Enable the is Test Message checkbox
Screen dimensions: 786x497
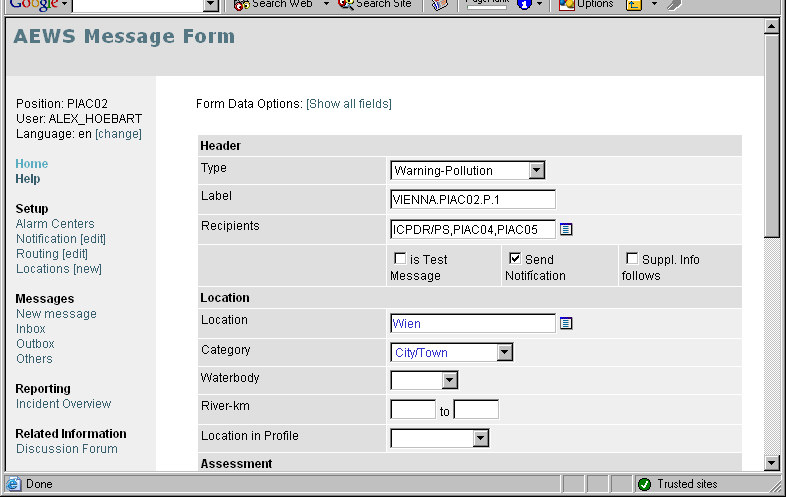click(x=400, y=259)
